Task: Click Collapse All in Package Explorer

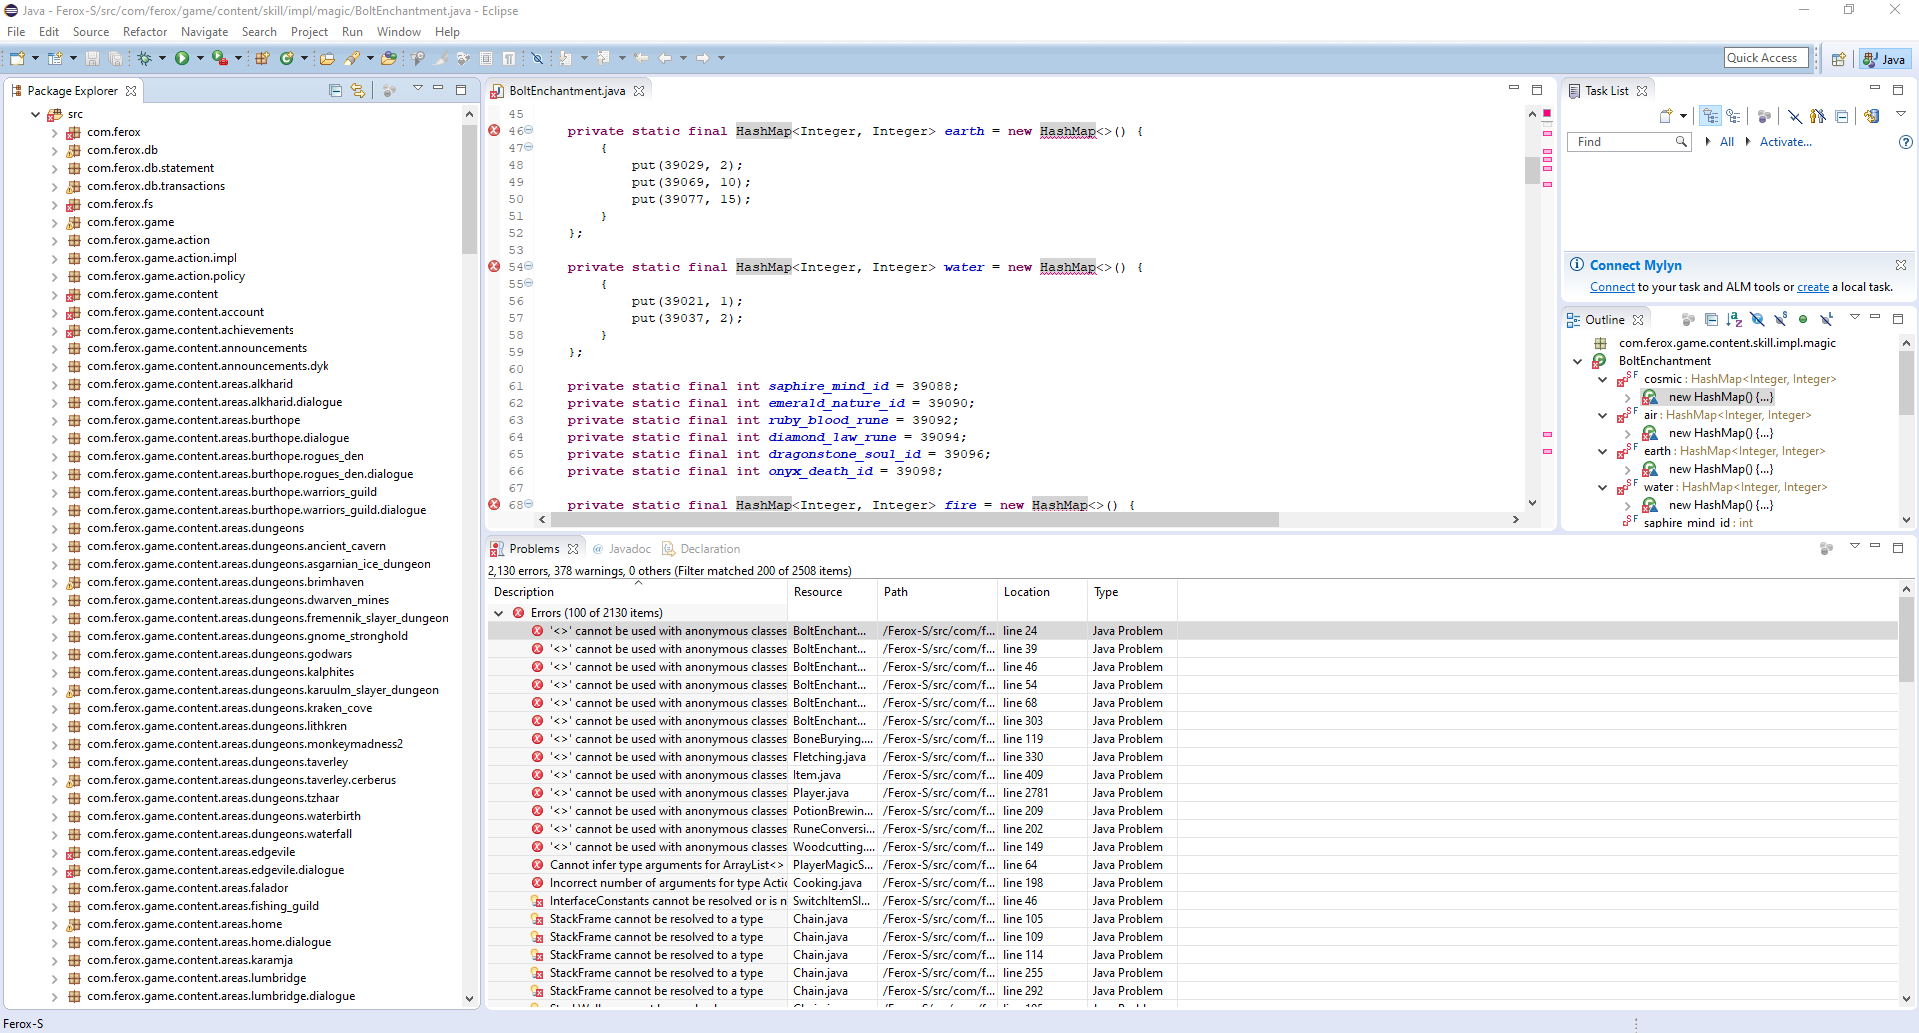Action: pyautogui.click(x=335, y=91)
